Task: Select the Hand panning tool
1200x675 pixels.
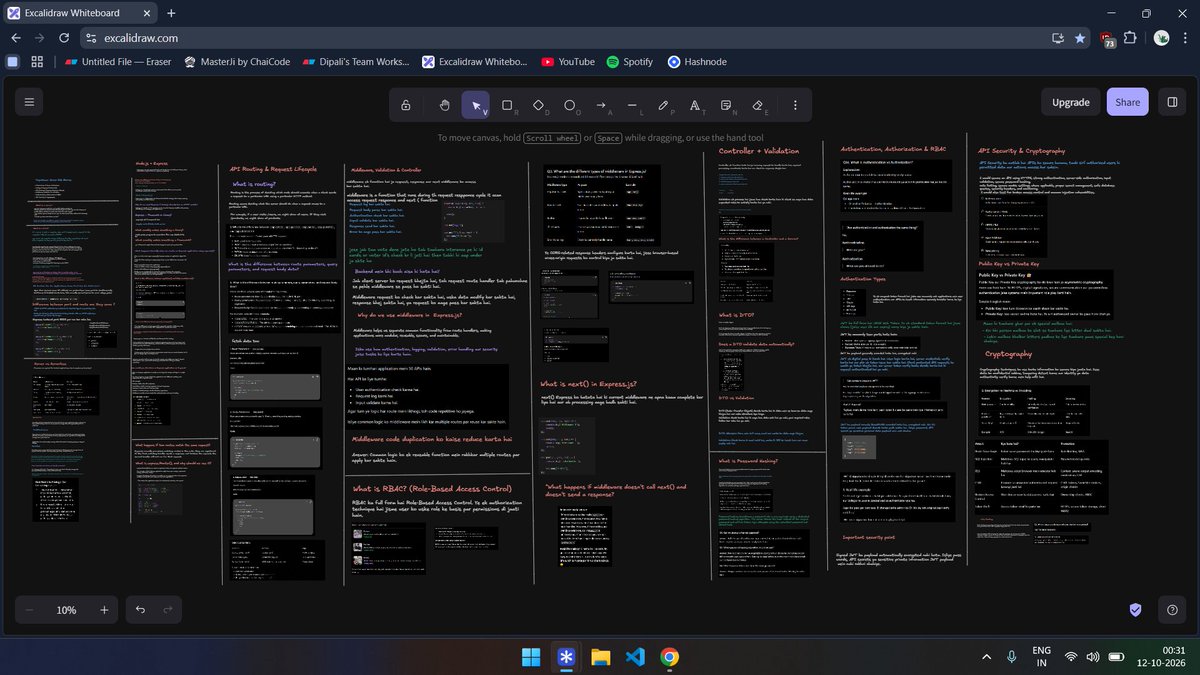Action: pyautogui.click(x=445, y=104)
